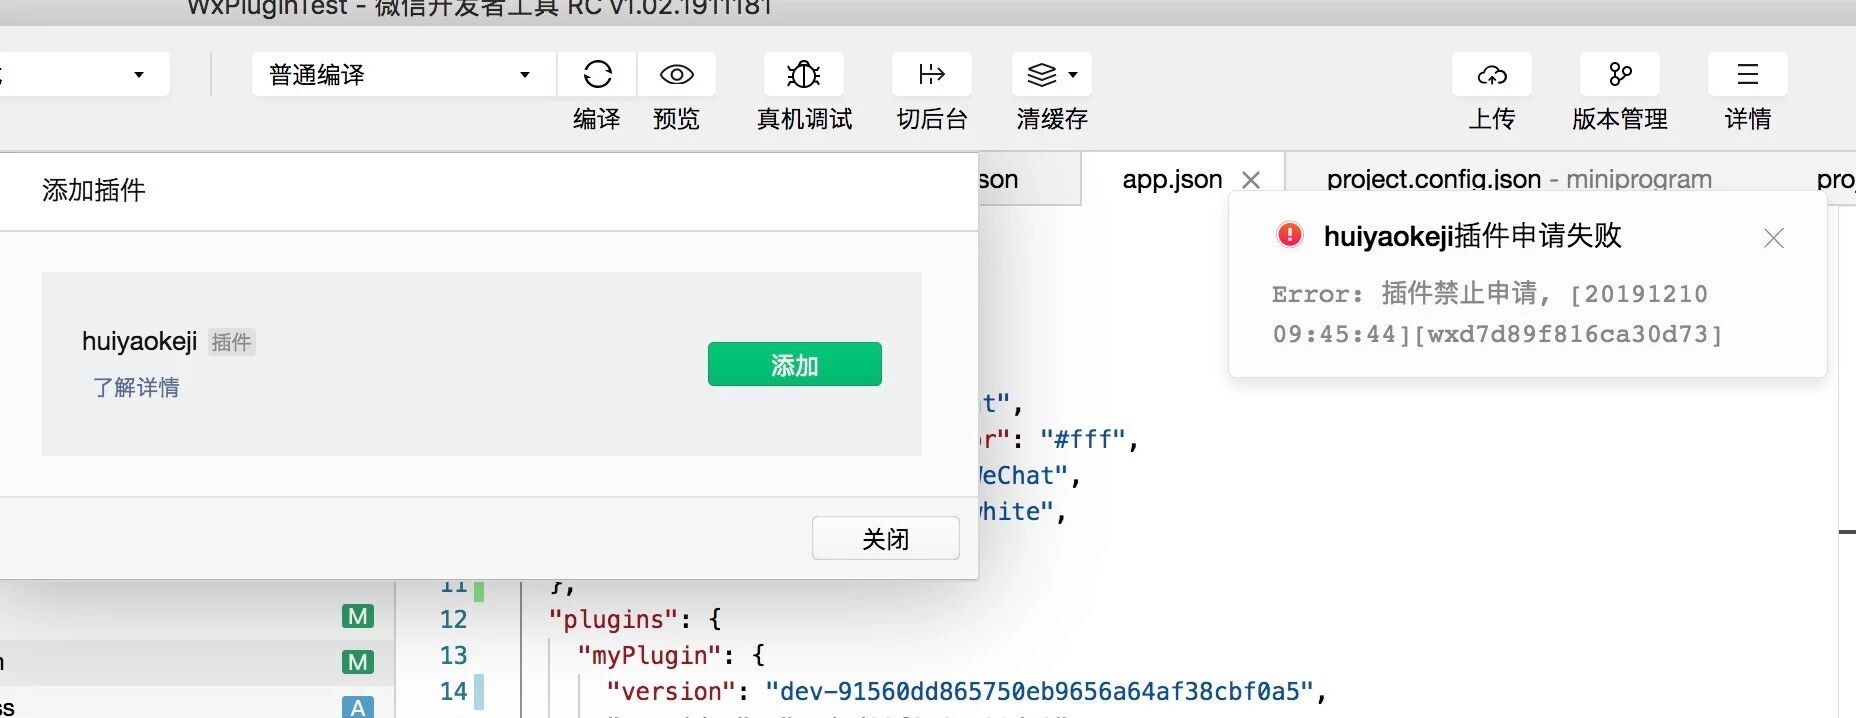Click the dev-91560dd version string value
Viewport: 1856px width, 718px height.
[x=1039, y=692]
